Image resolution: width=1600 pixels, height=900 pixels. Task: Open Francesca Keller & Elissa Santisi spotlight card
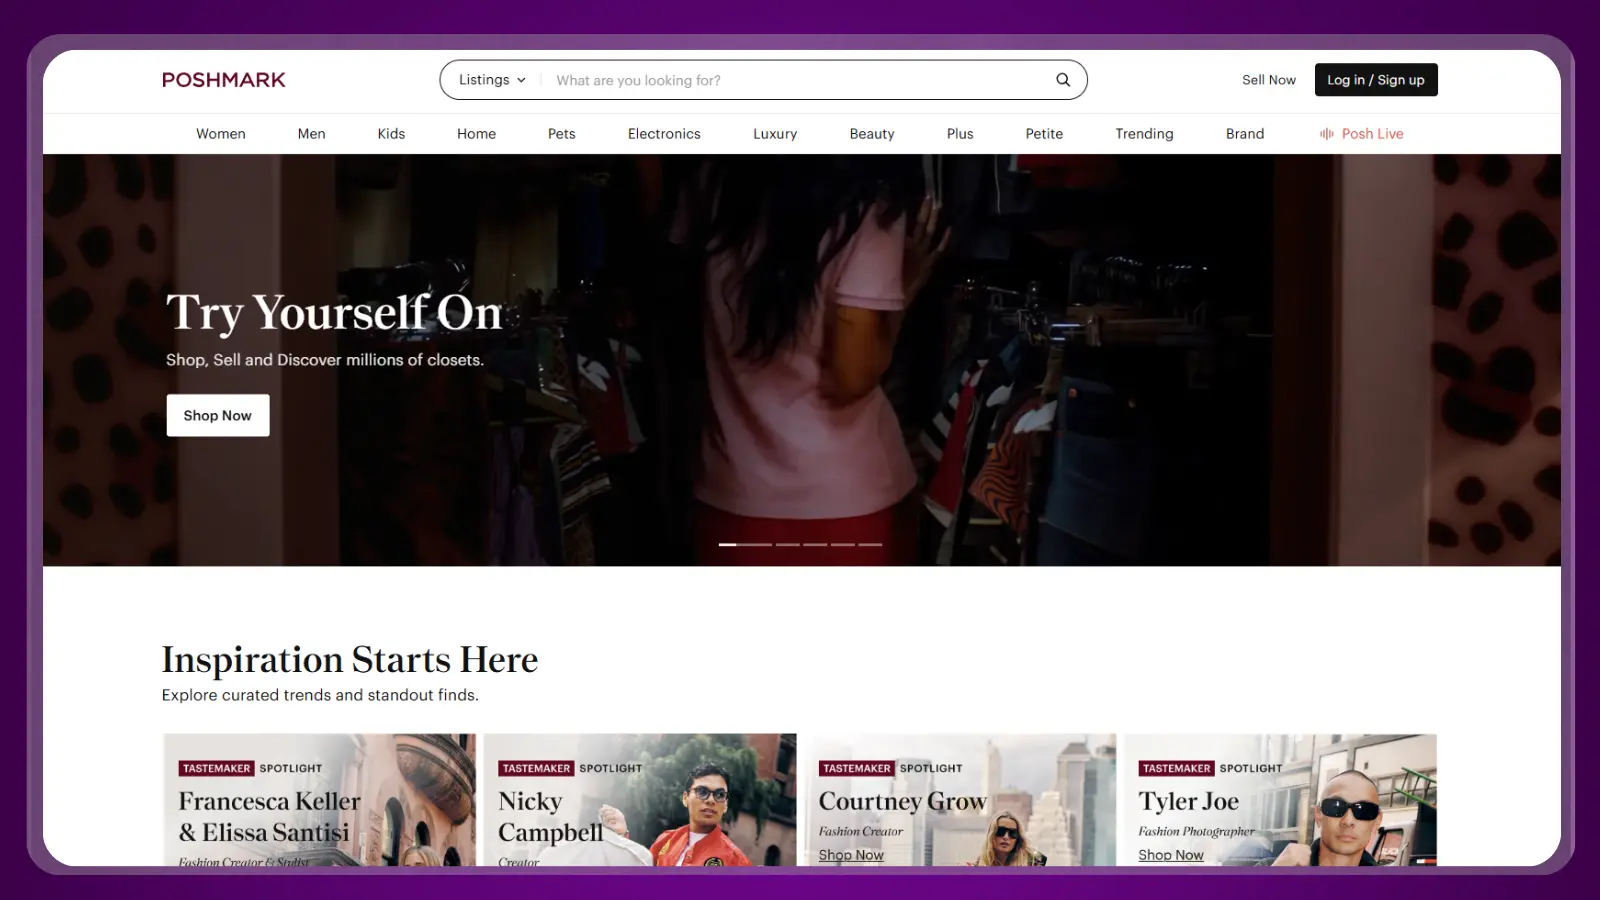point(320,800)
